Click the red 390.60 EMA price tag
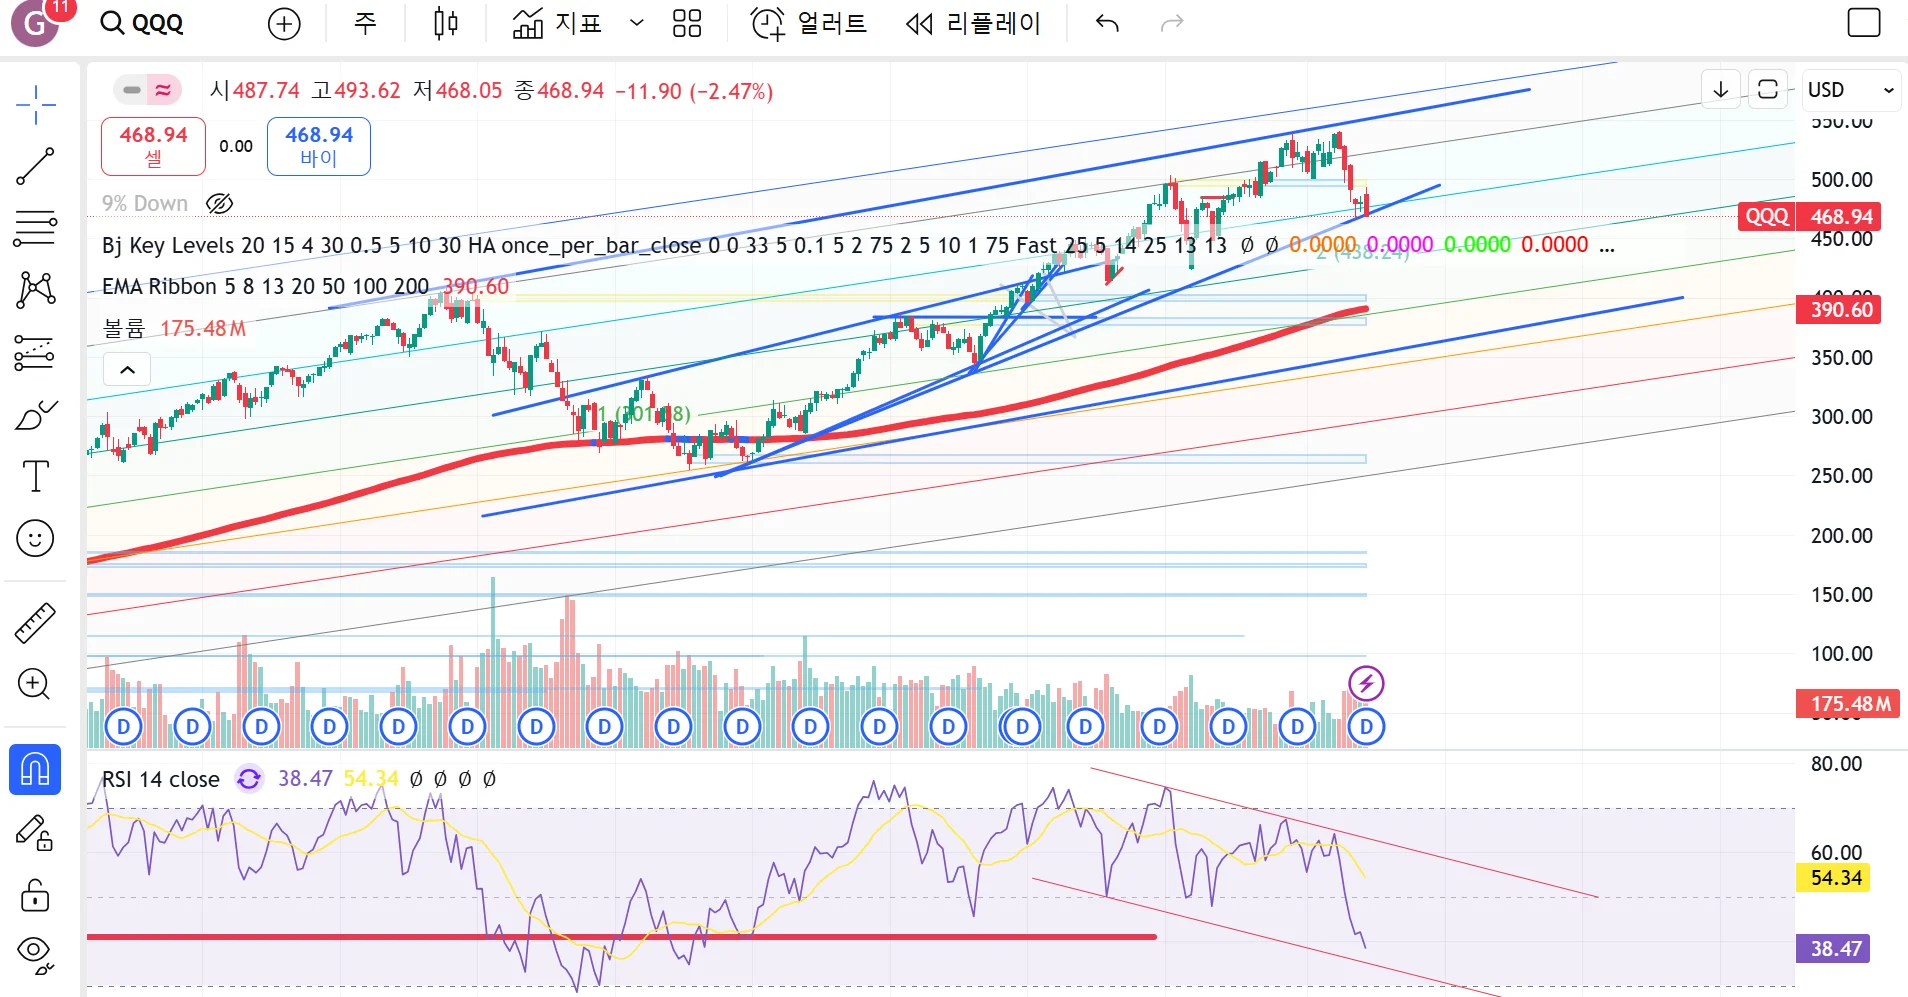The width and height of the screenshot is (1908, 997). tap(1840, 310)
